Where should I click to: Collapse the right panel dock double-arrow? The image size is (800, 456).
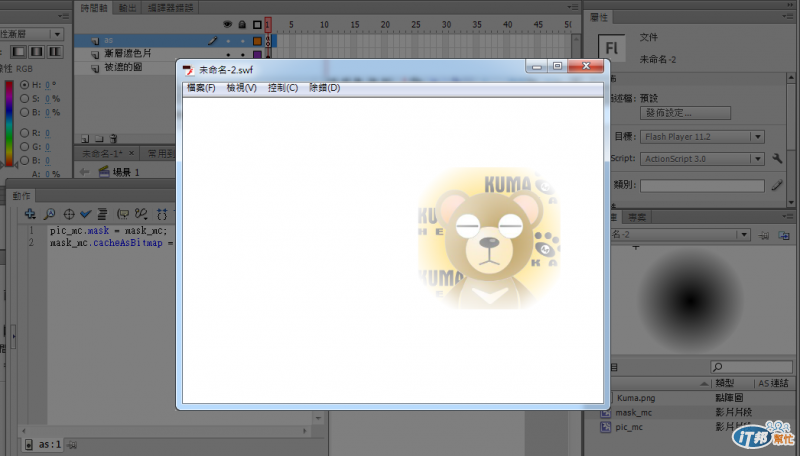click(790, 5)
